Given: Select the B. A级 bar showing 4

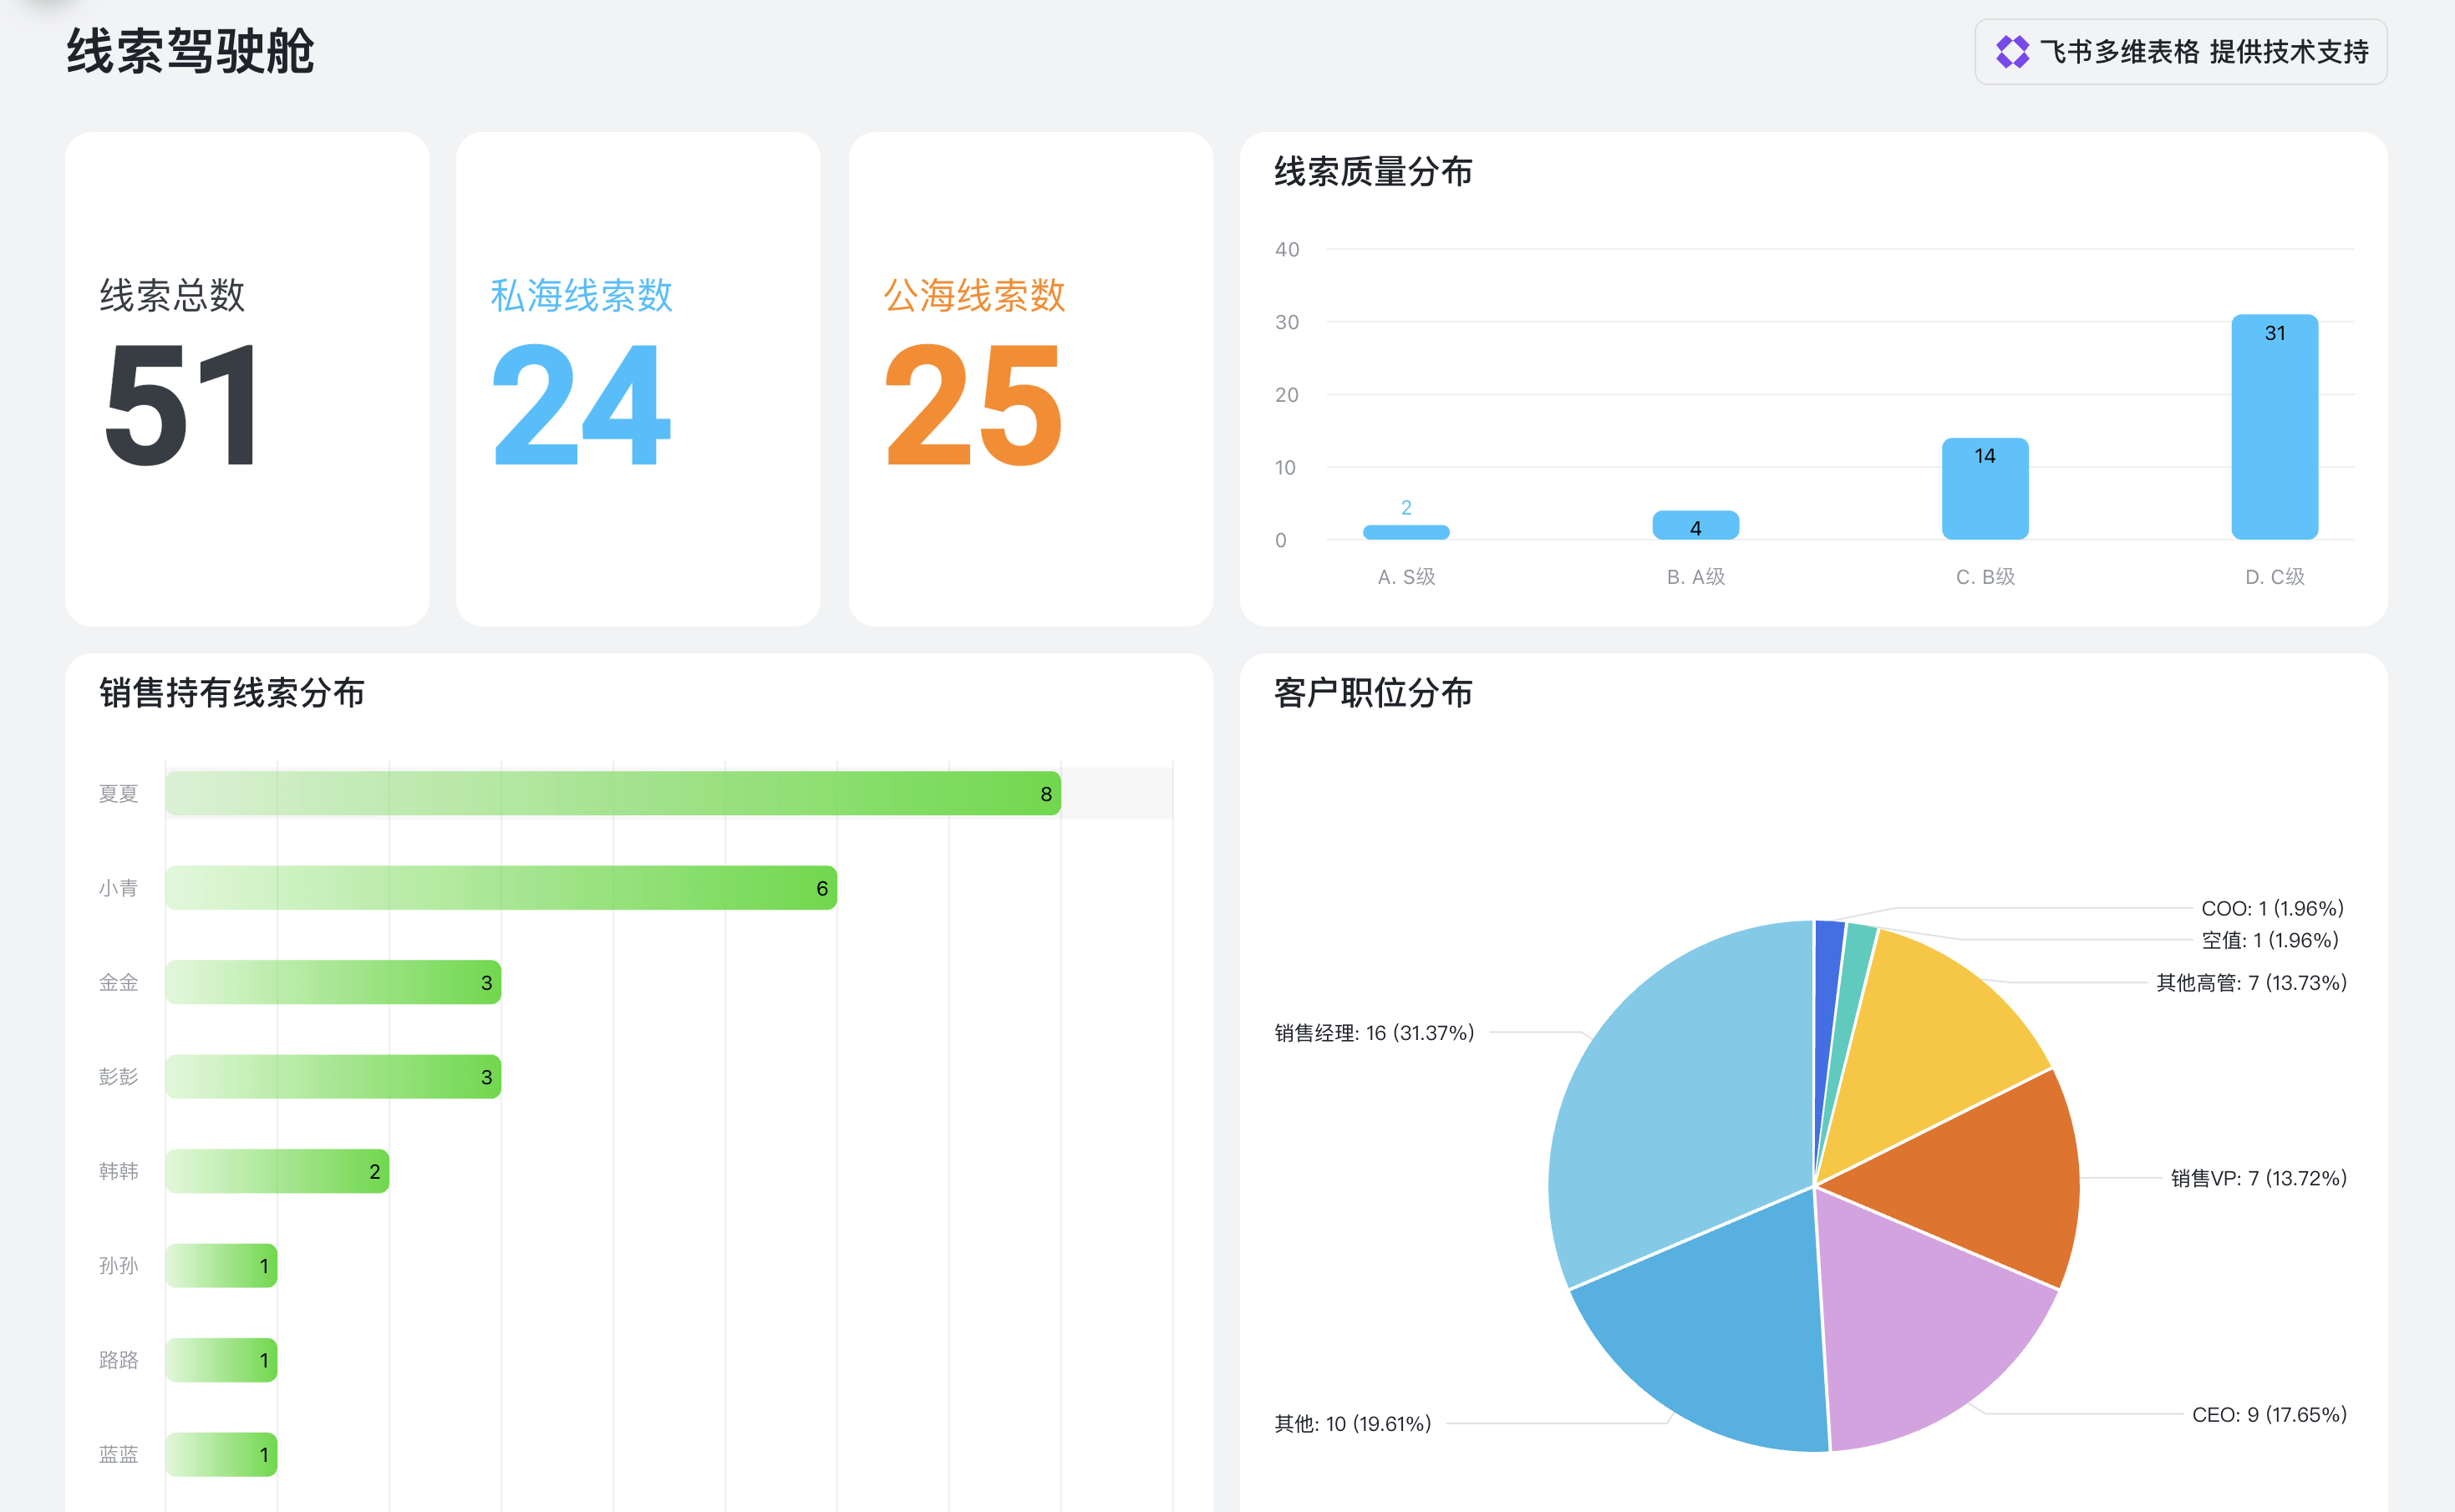Looking at the screenshot, I should [x=1695, y=526].
